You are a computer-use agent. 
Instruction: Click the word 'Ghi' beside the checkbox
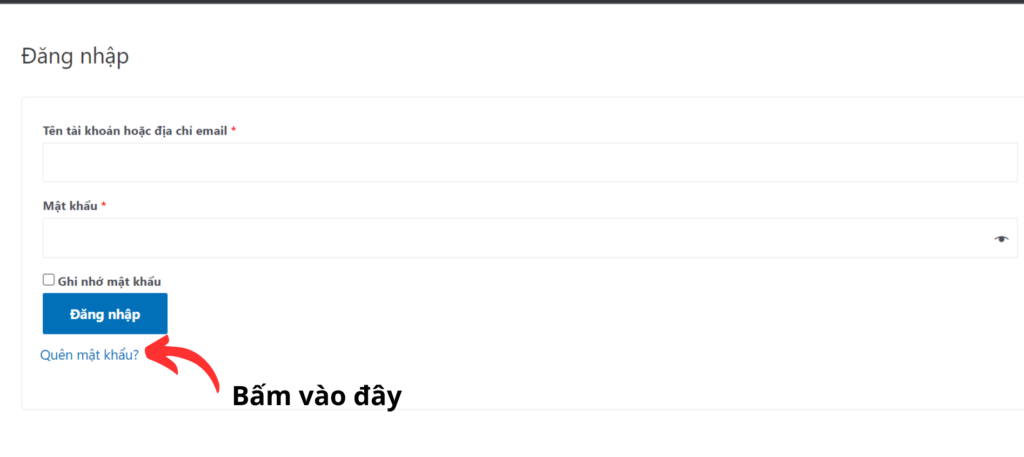pos(66,281)
